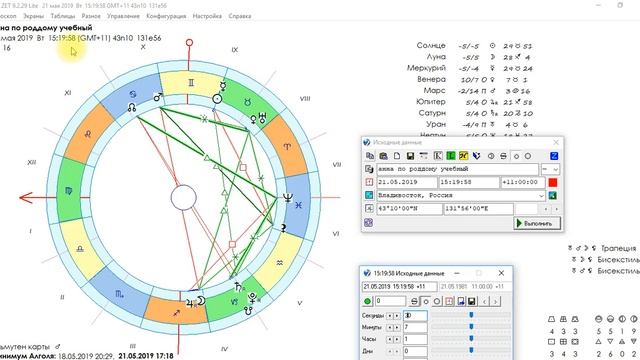
Task: Open the Справка menu
Action: 240,16
